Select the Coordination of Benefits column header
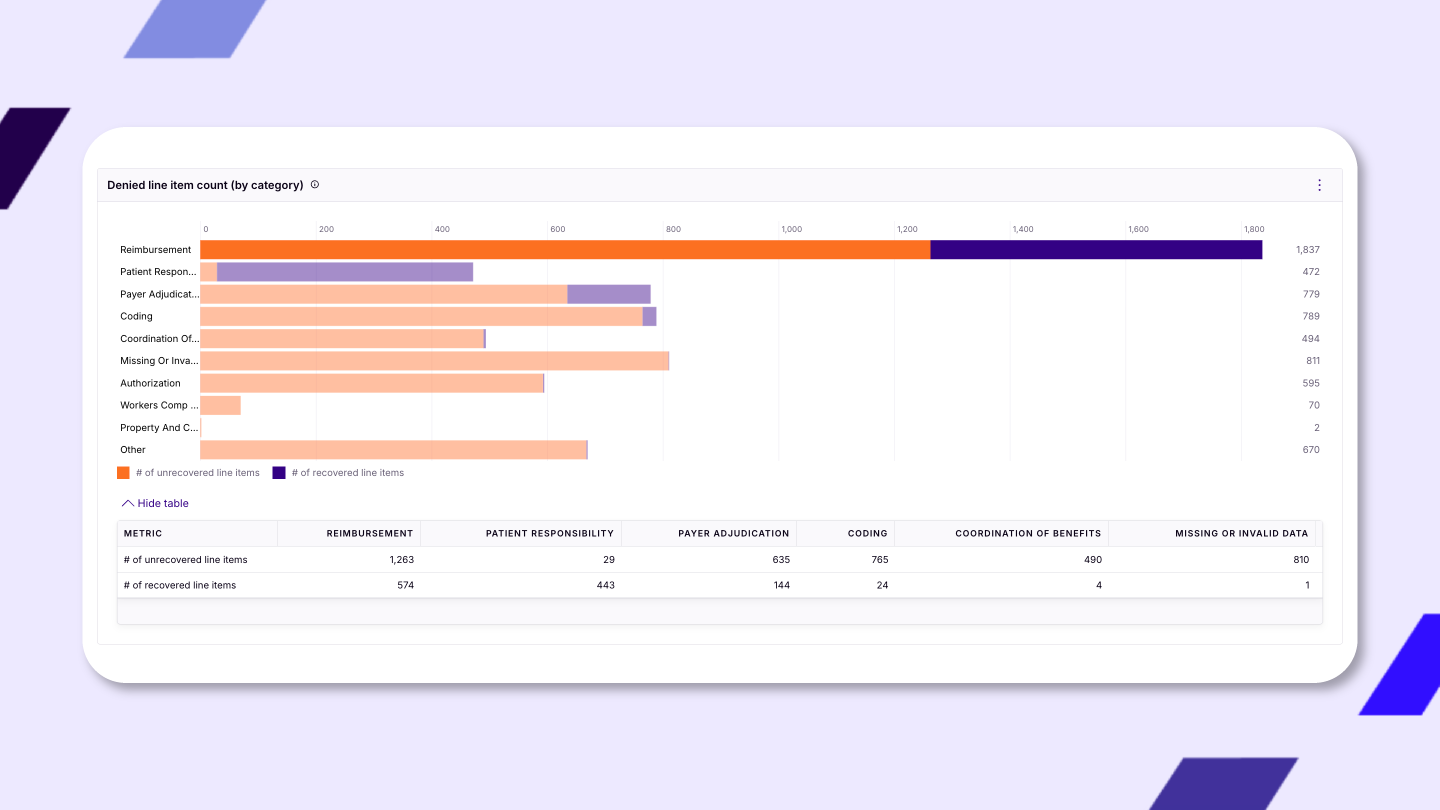 (x=1027, y=534)
